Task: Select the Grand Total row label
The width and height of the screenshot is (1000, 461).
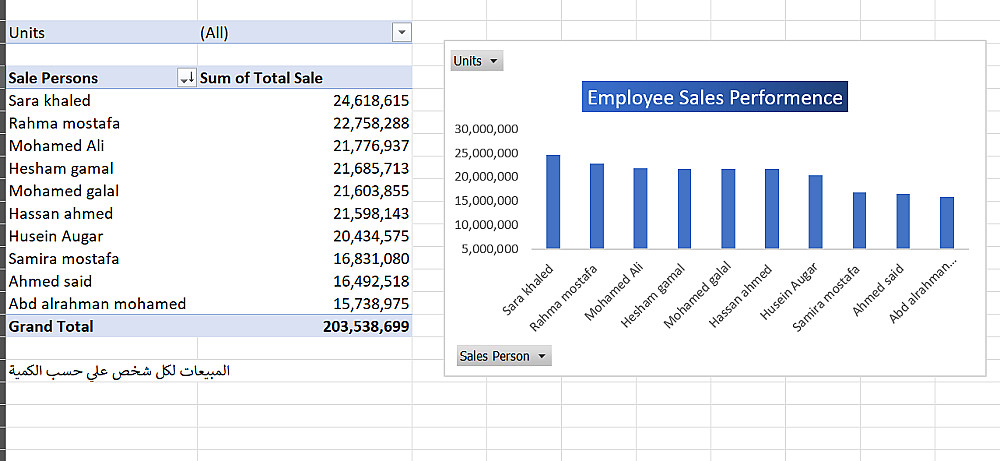Action: tap(51, 326)
